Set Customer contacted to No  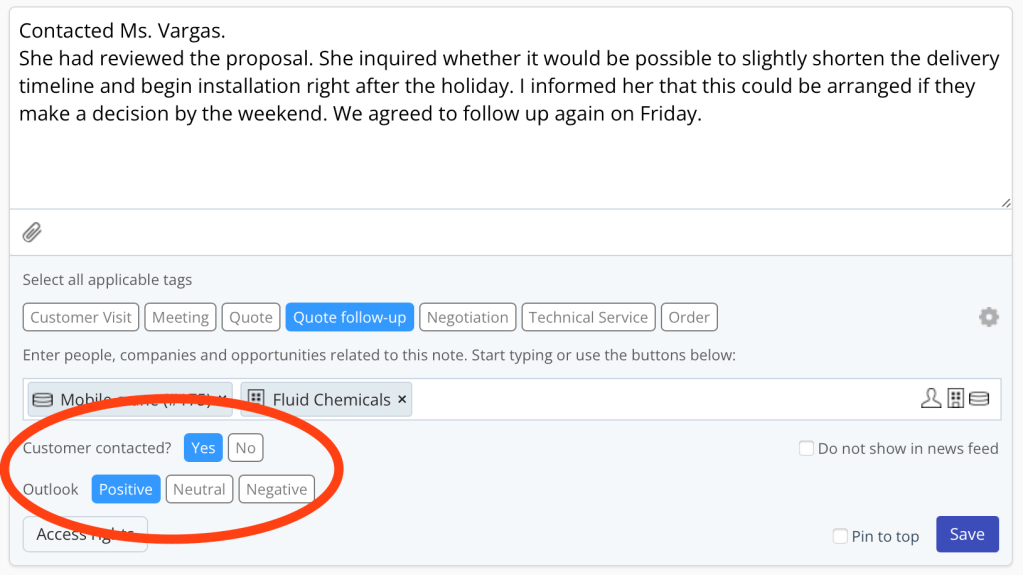[245, 448]
